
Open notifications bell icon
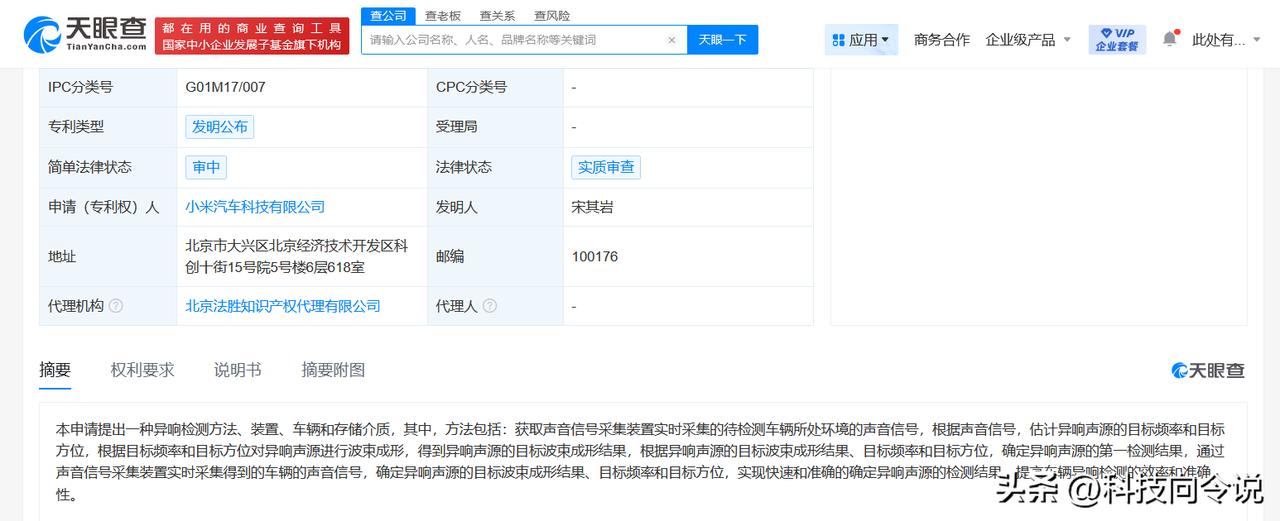pyautogui.click(x=1169, y=39)
